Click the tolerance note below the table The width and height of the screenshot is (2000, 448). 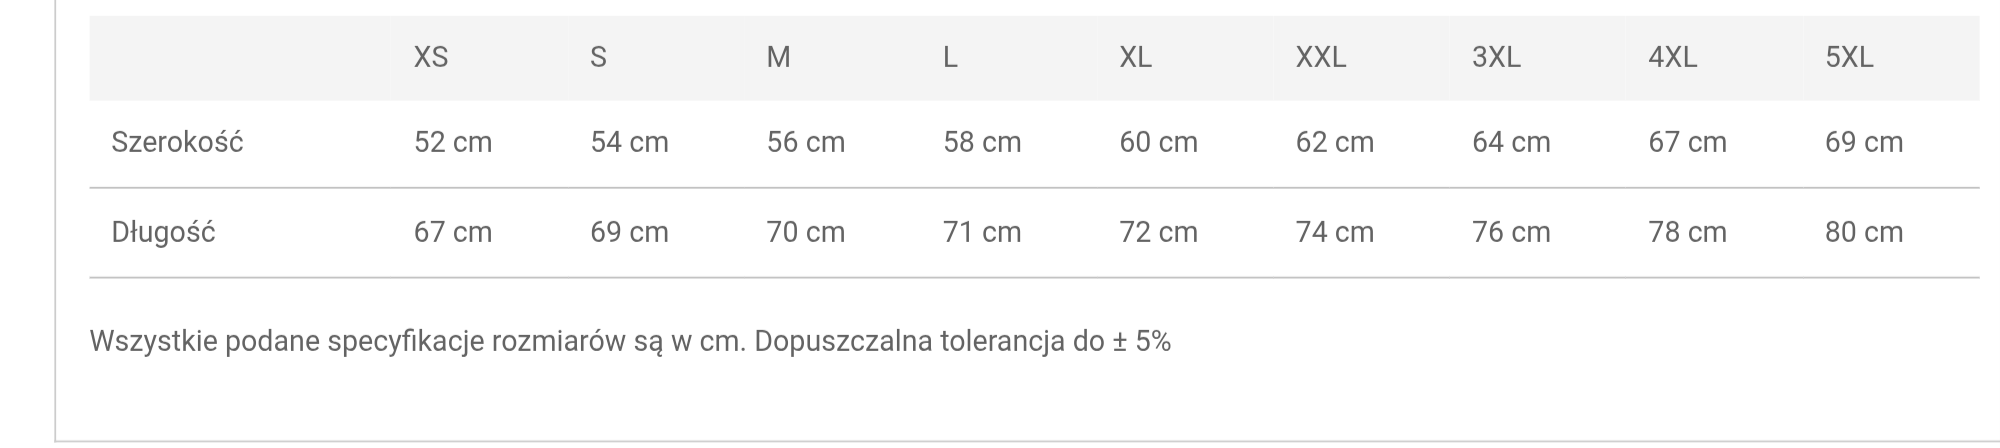630,342
